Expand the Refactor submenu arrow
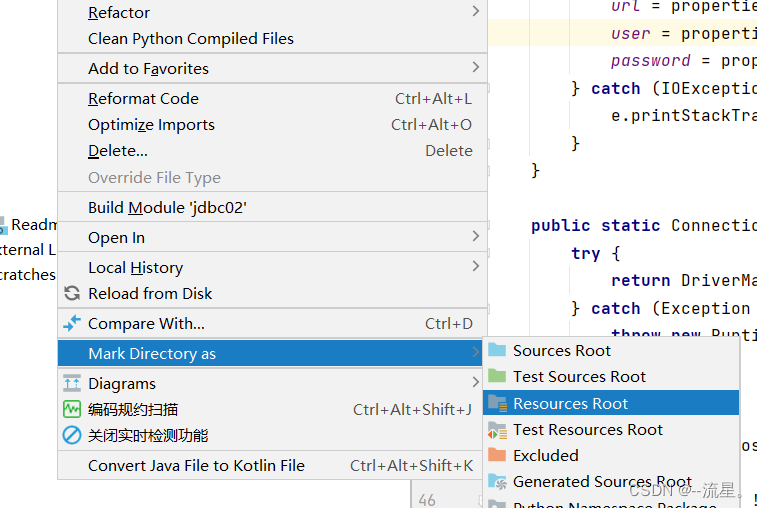The height and width of the screenshot is (508, 757). (x=475, y=12)
